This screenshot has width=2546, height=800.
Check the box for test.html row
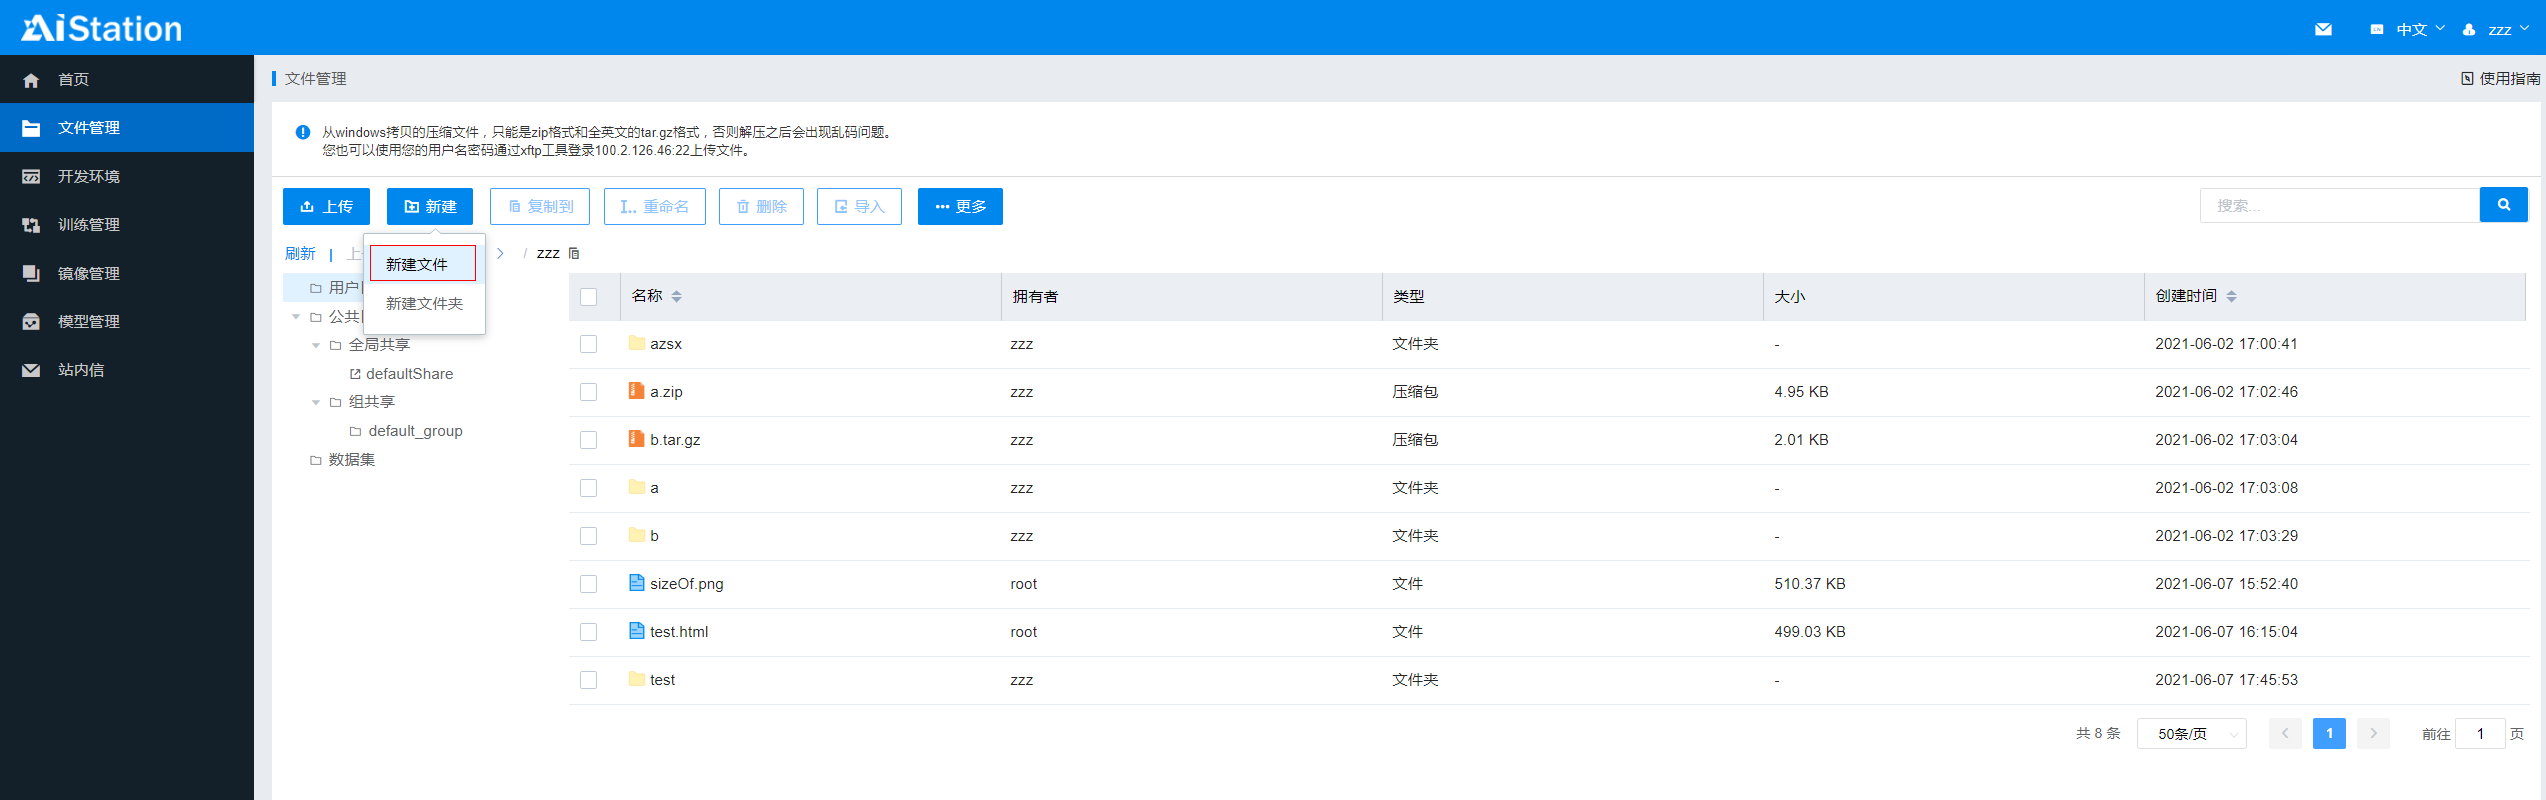pos(588,632)
